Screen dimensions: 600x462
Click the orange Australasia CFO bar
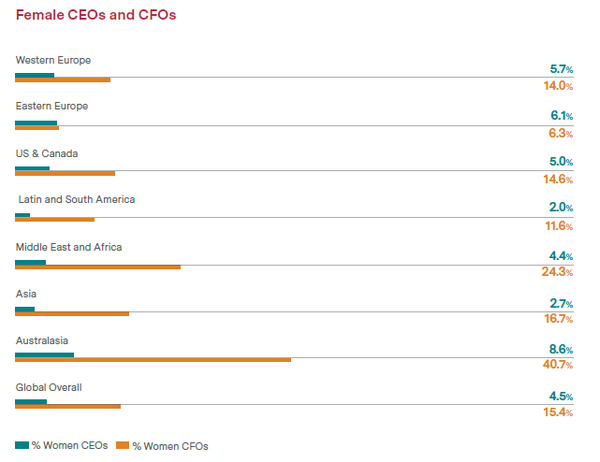tap(153, 359)
